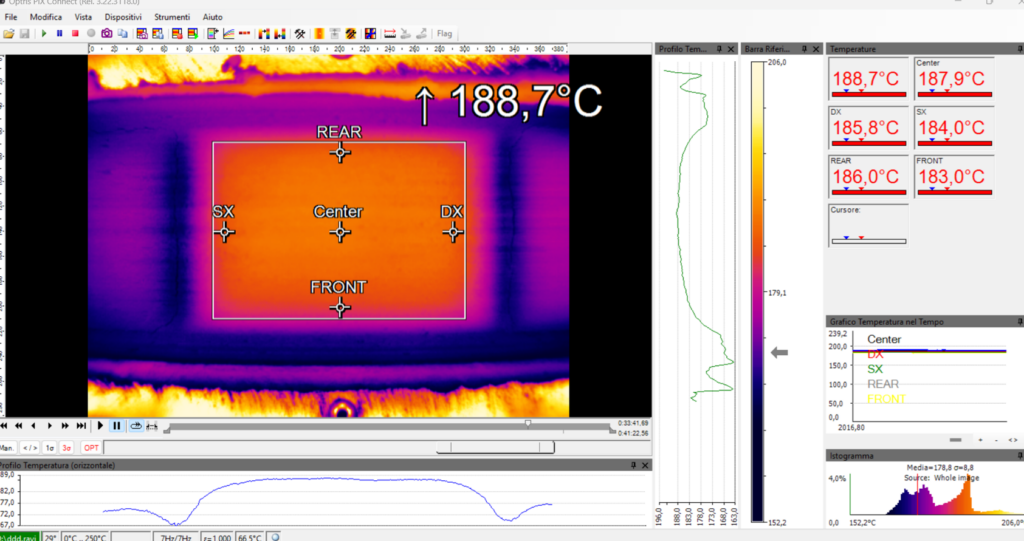Pin the Grafico Temperatura nel Tempo panel

[1019, 321]
